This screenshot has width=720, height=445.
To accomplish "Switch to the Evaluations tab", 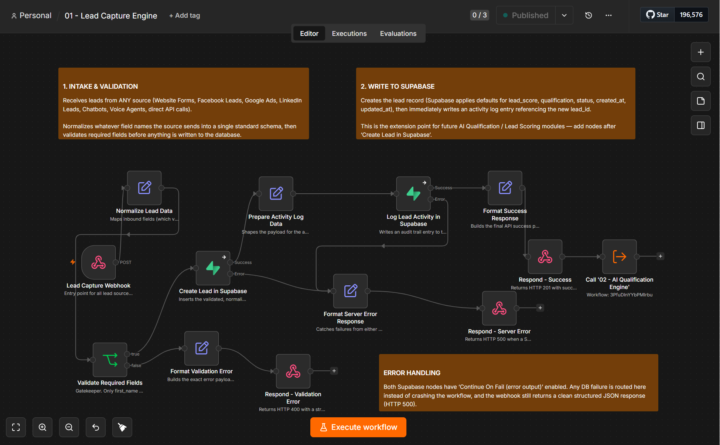I will pos(398,34).
